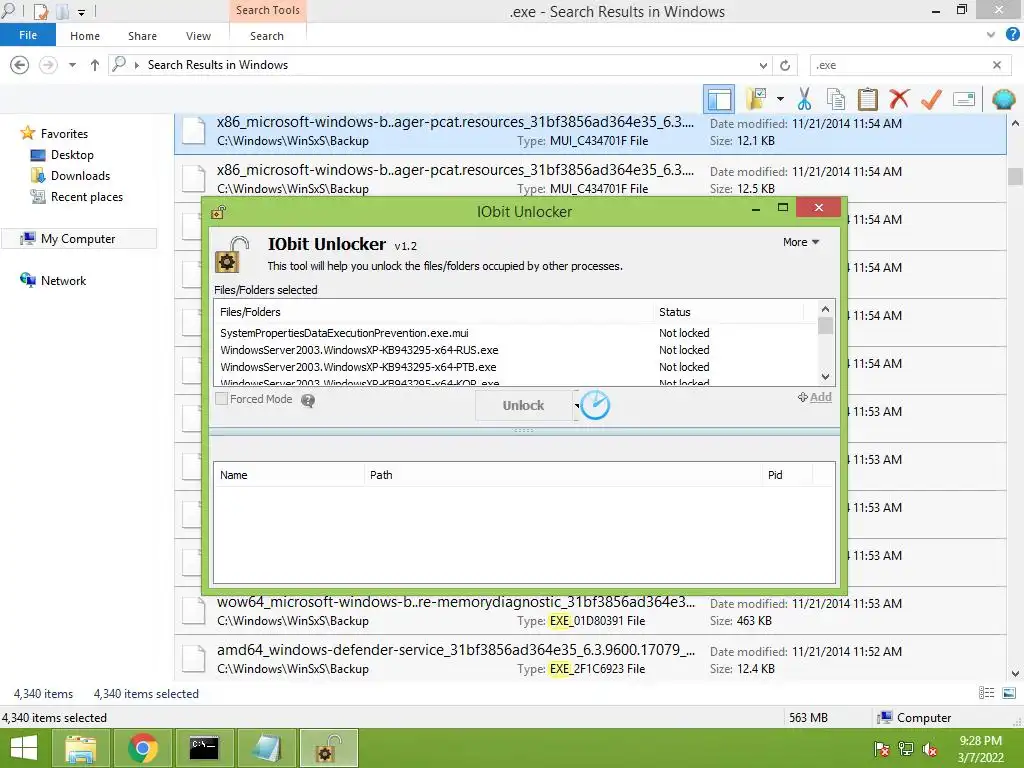This screenshot has height=768, width=1024.
Task: Expand the ribbon with the chevron beside help
Action: coord(991,35)
